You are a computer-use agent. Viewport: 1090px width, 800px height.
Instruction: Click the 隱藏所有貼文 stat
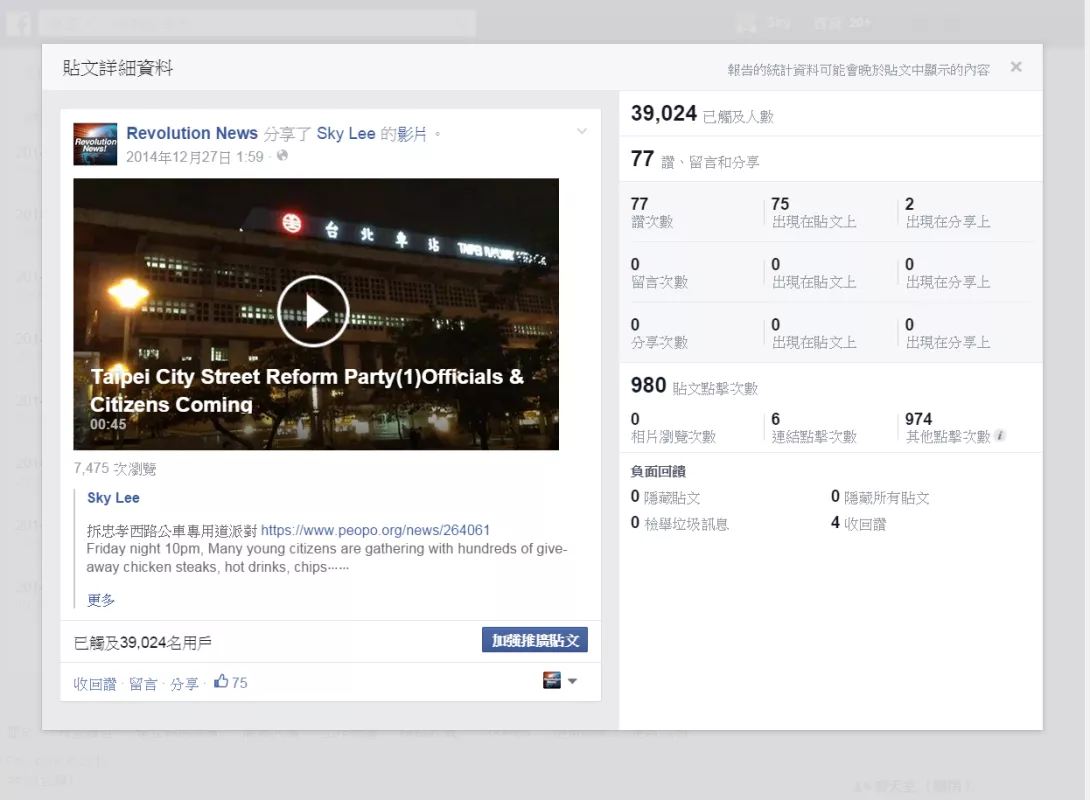pyautogui.click(x=880, y=497)
